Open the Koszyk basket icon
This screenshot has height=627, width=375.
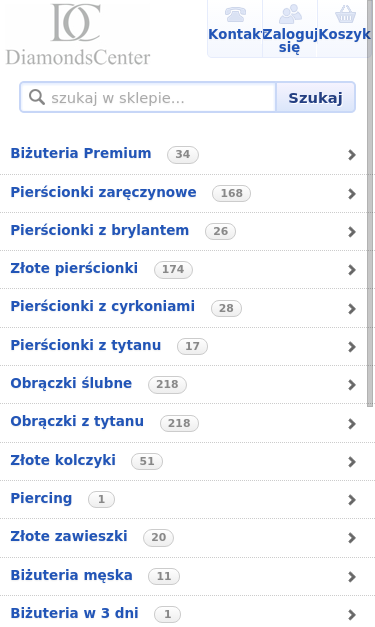click(345, 14)
